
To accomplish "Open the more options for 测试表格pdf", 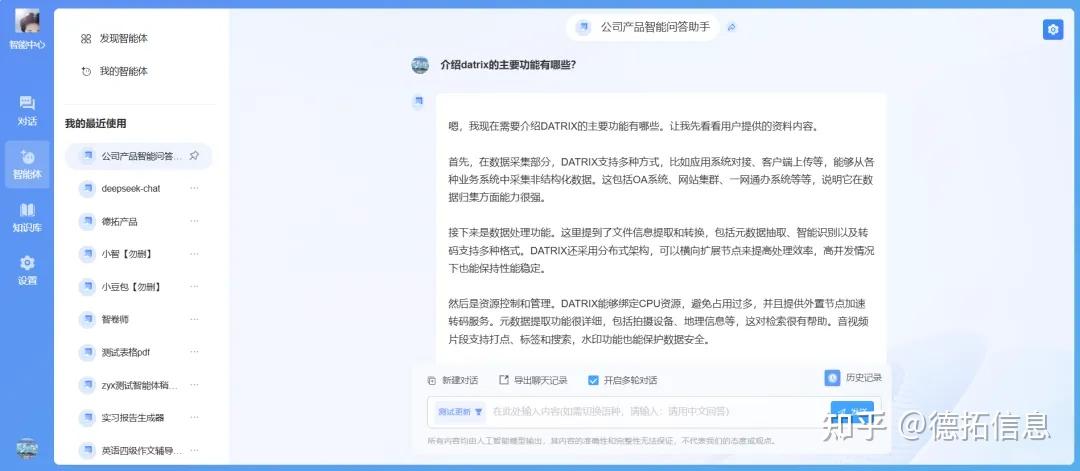I will [x=194, y=352].
